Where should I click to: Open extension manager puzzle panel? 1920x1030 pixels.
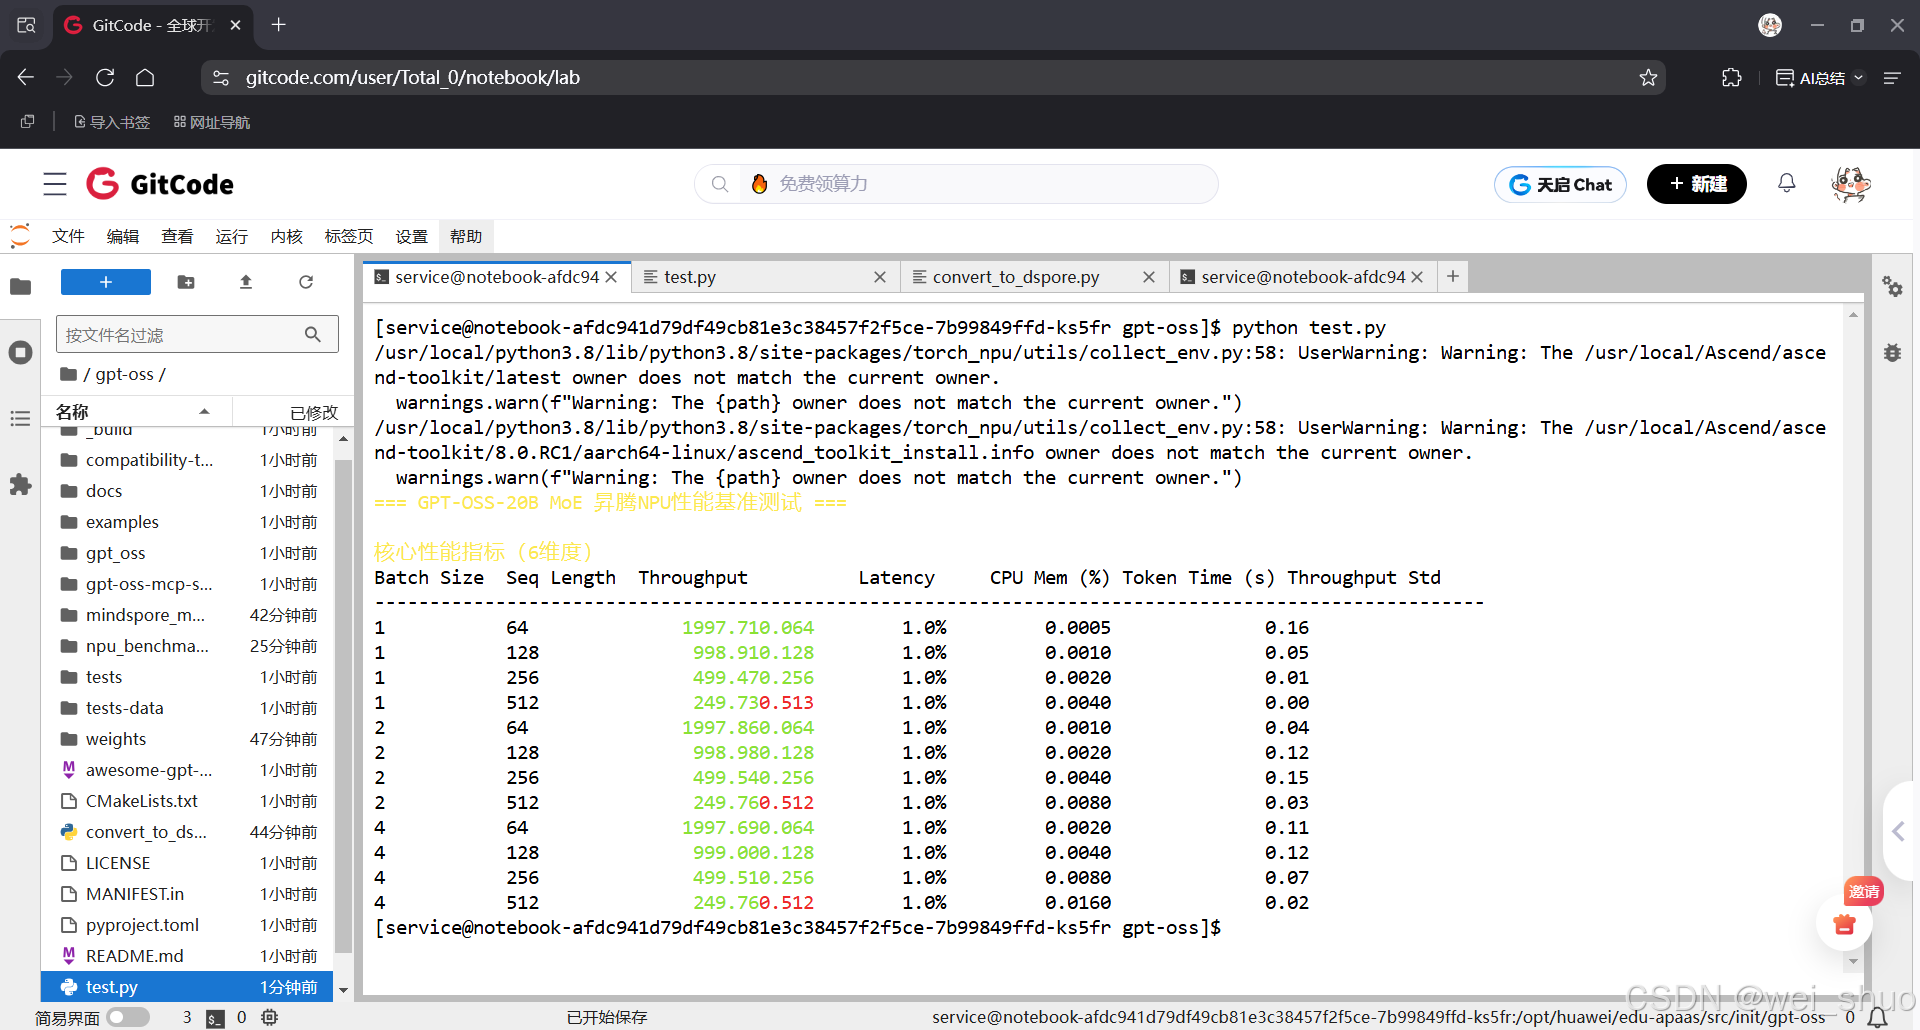pyautogui.click(x=20, y=485)
